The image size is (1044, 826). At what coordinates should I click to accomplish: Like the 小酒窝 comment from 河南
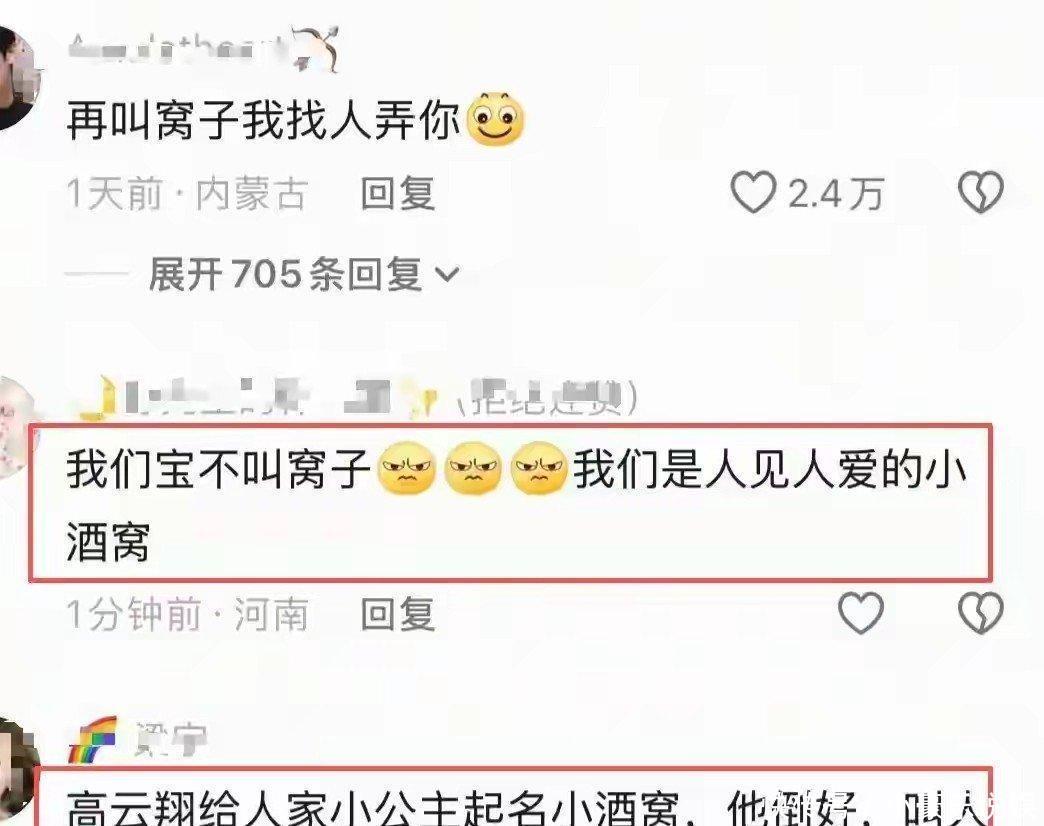860,612
